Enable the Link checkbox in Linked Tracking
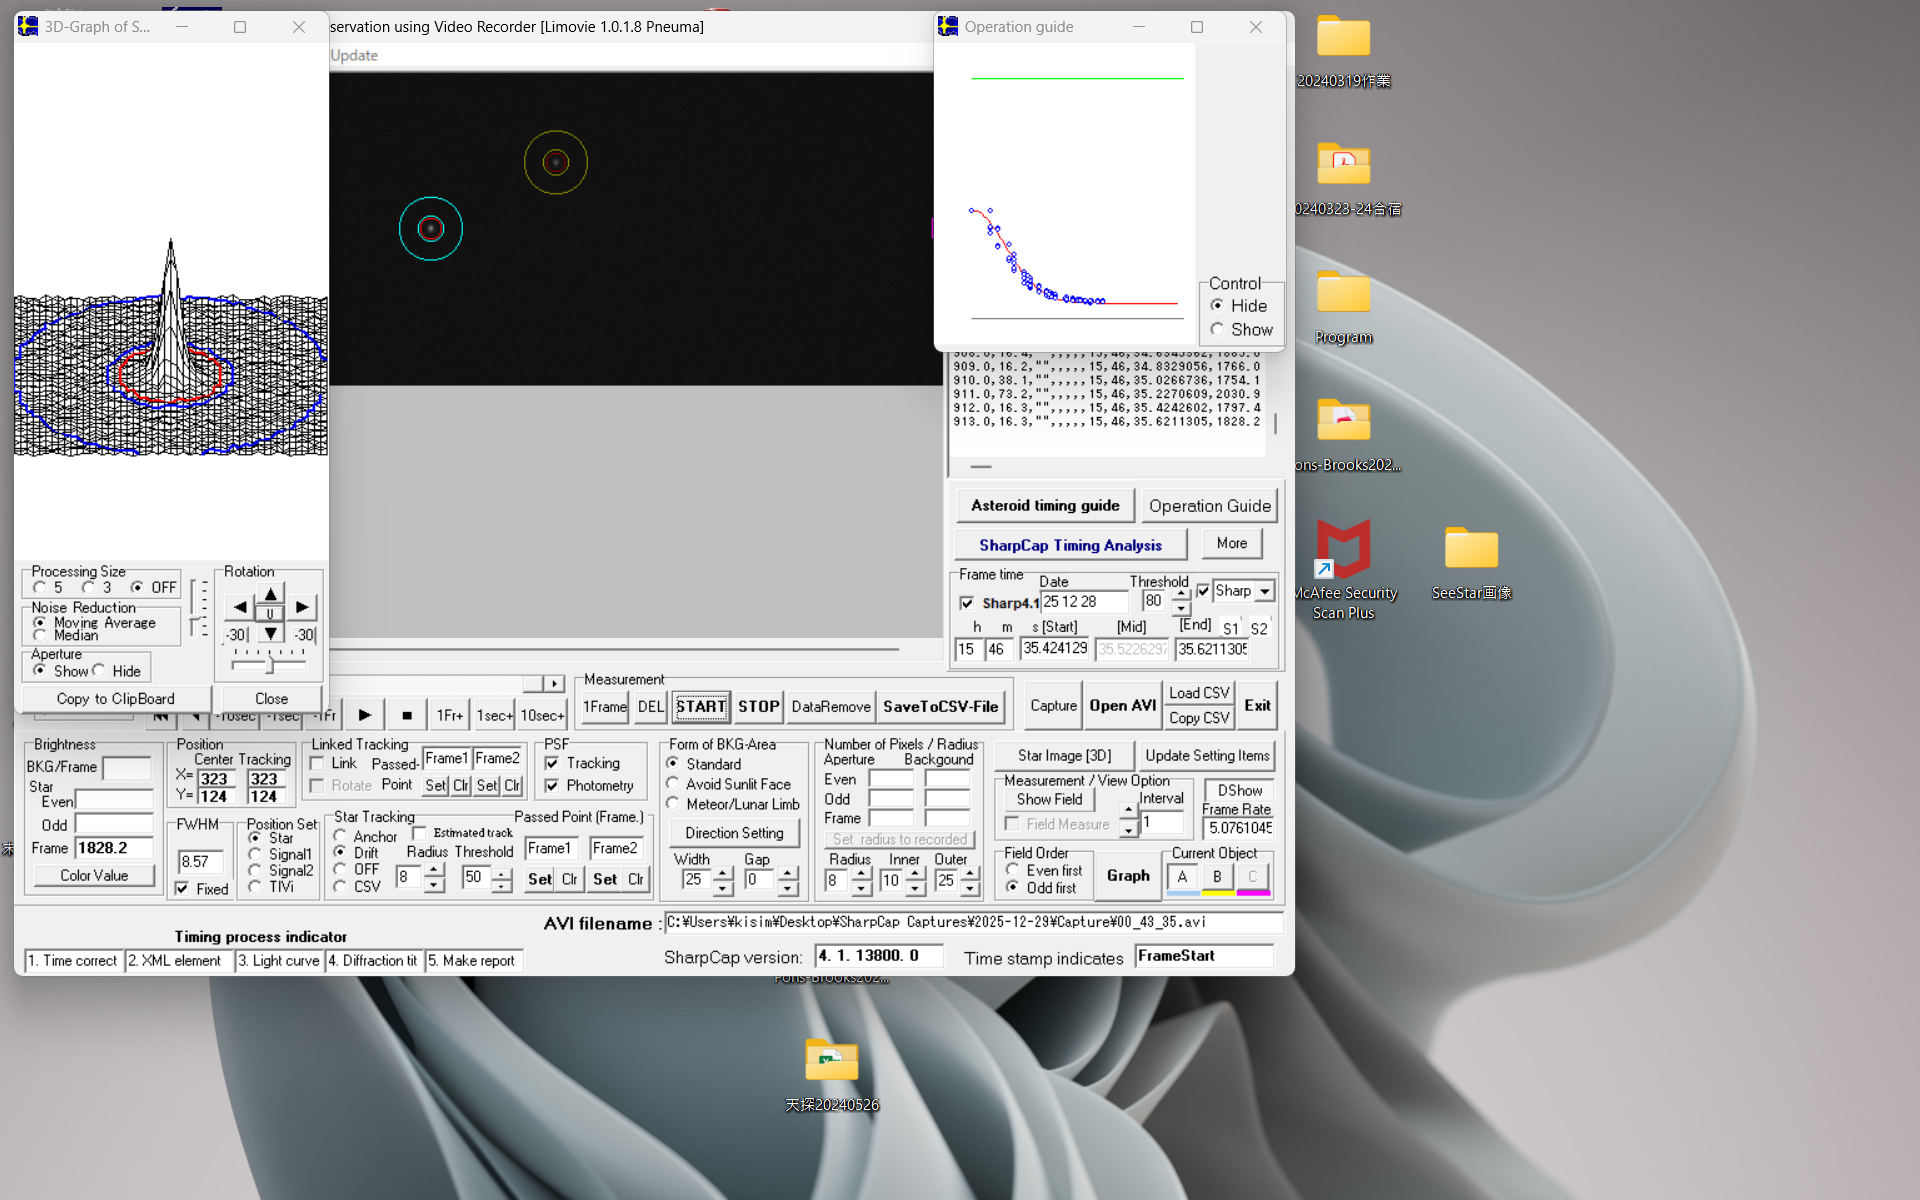This screenshot has width=1920, height=1200. coord(318,763)
